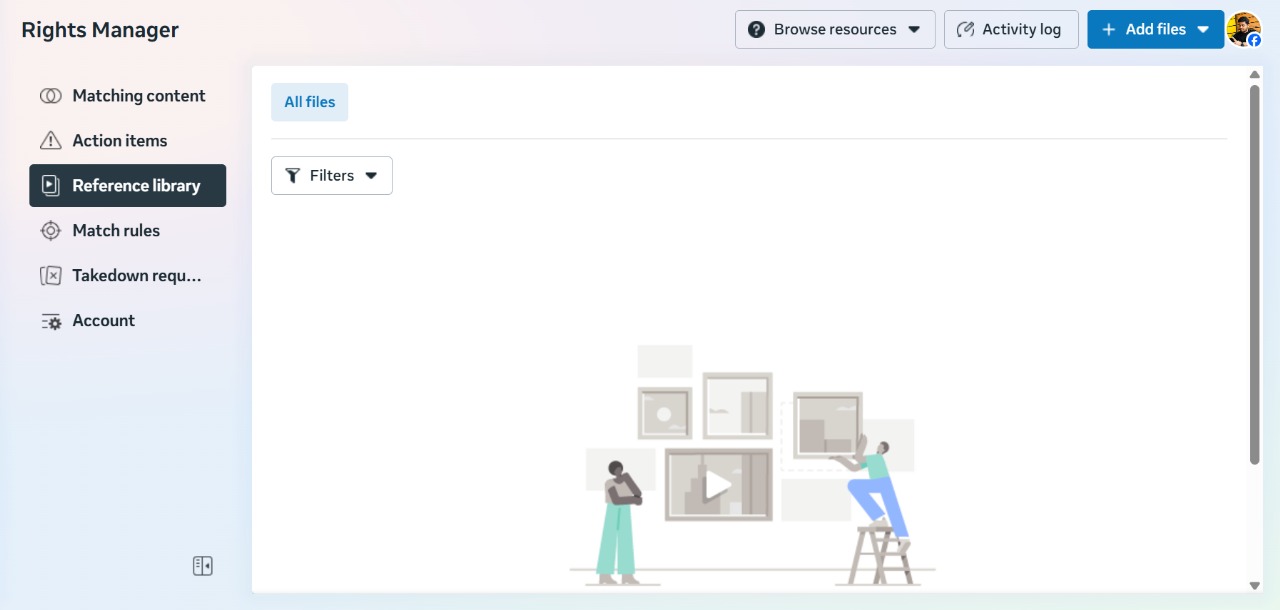Image resolution: width=1280 pixels, height=610 pixels.
Task: Click the Action items warning triangle icon
Action: point(50,141)
